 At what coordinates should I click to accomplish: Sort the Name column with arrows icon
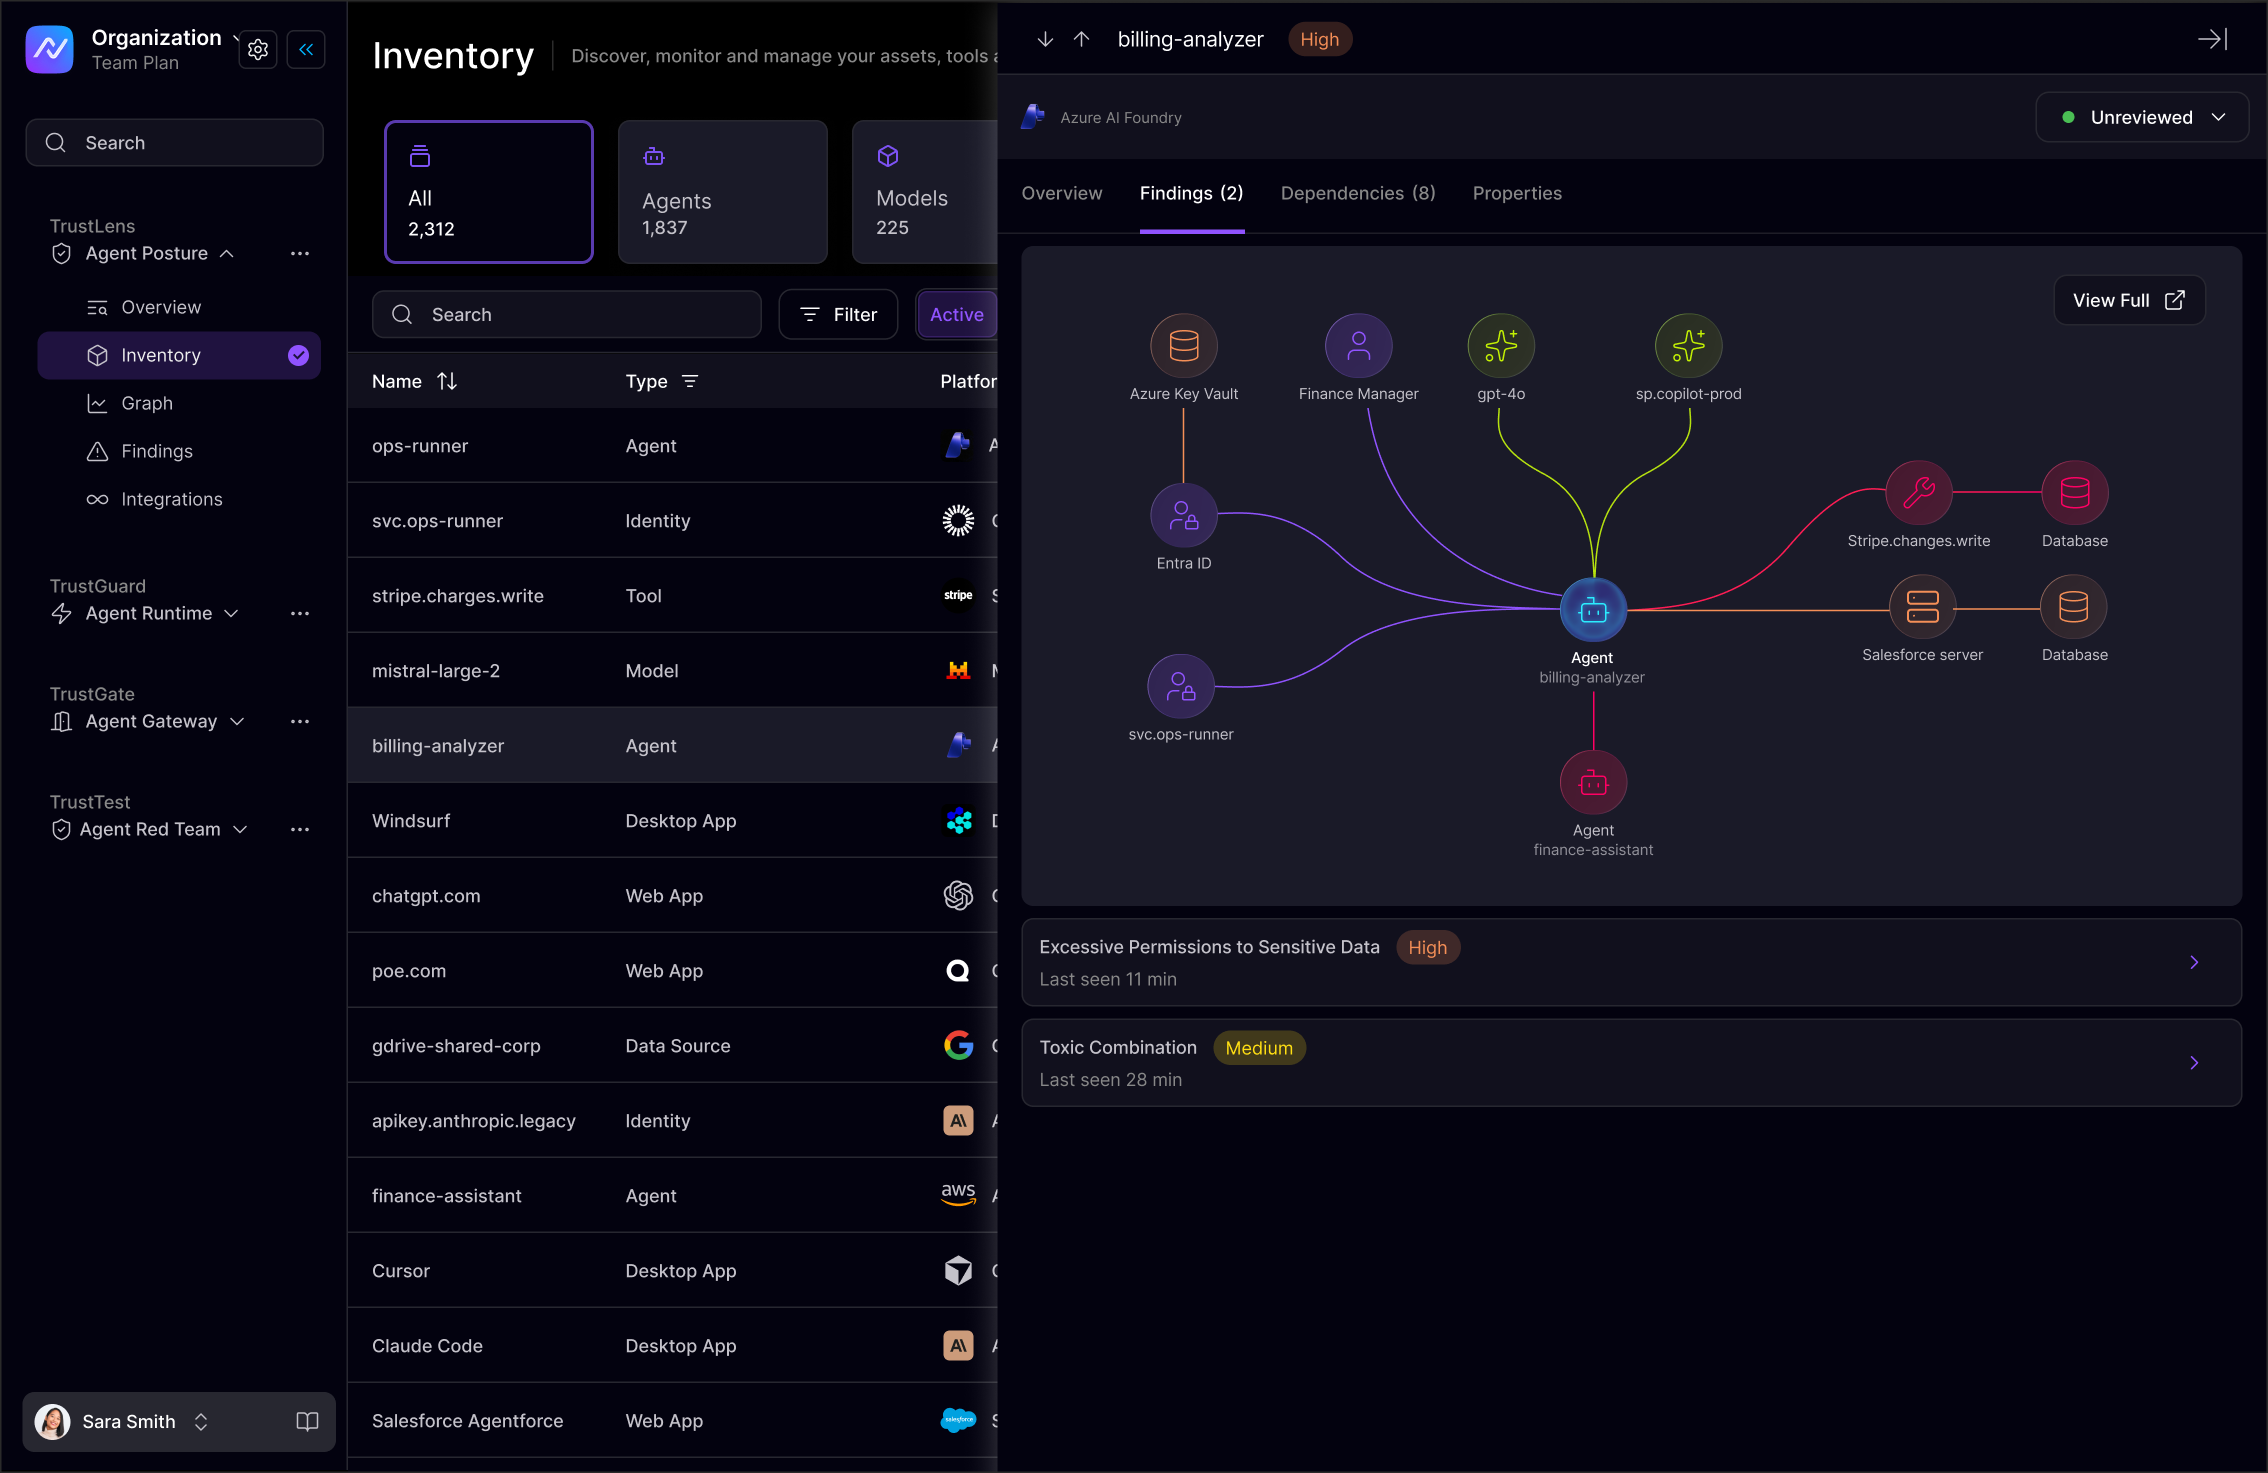click(447, 381)
